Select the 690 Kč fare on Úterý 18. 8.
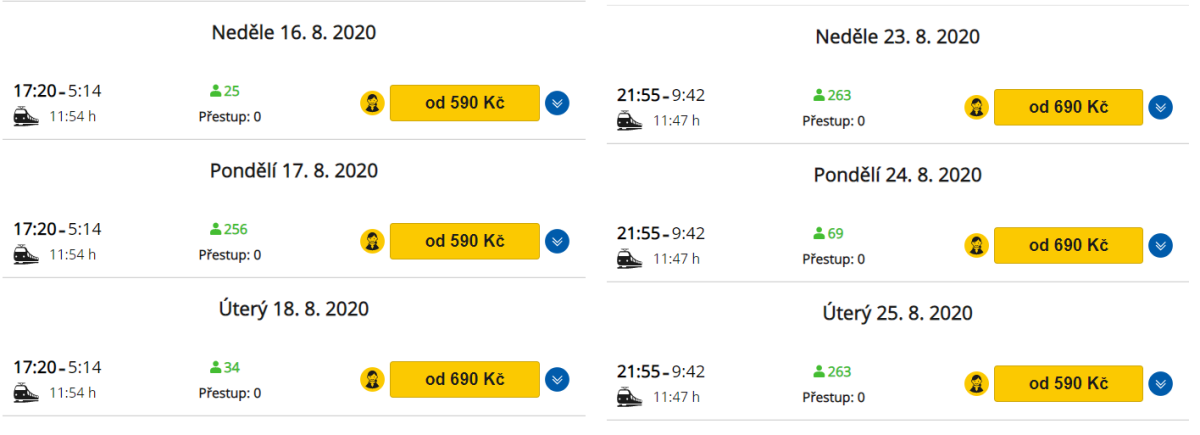 tap(464, 380)
